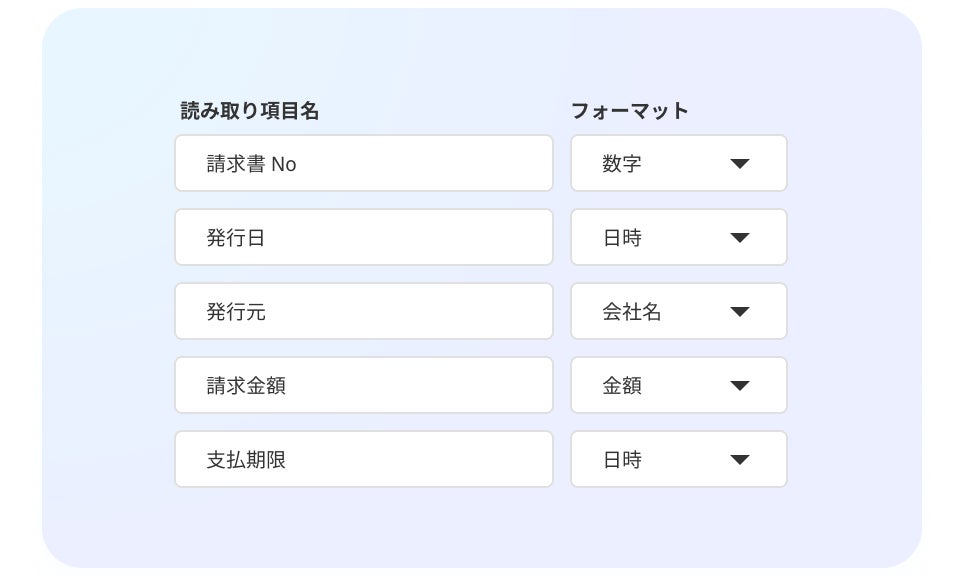Click the 支払期限 item name field

coord(363,459)
